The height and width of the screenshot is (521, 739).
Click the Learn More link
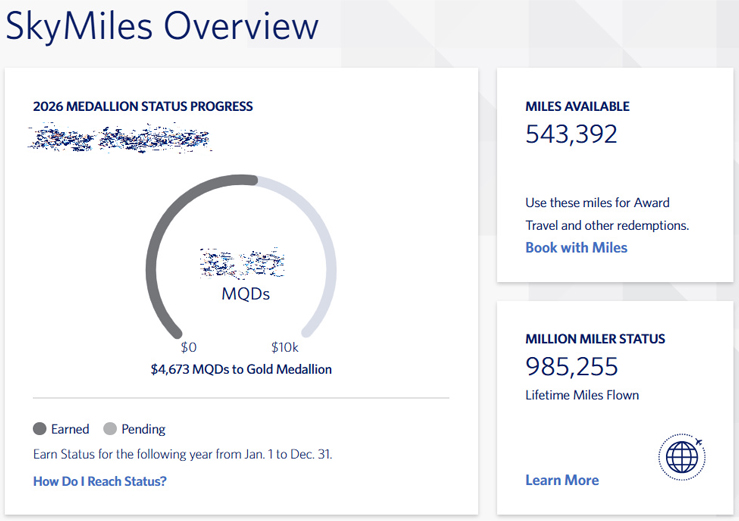pos(562,480)
